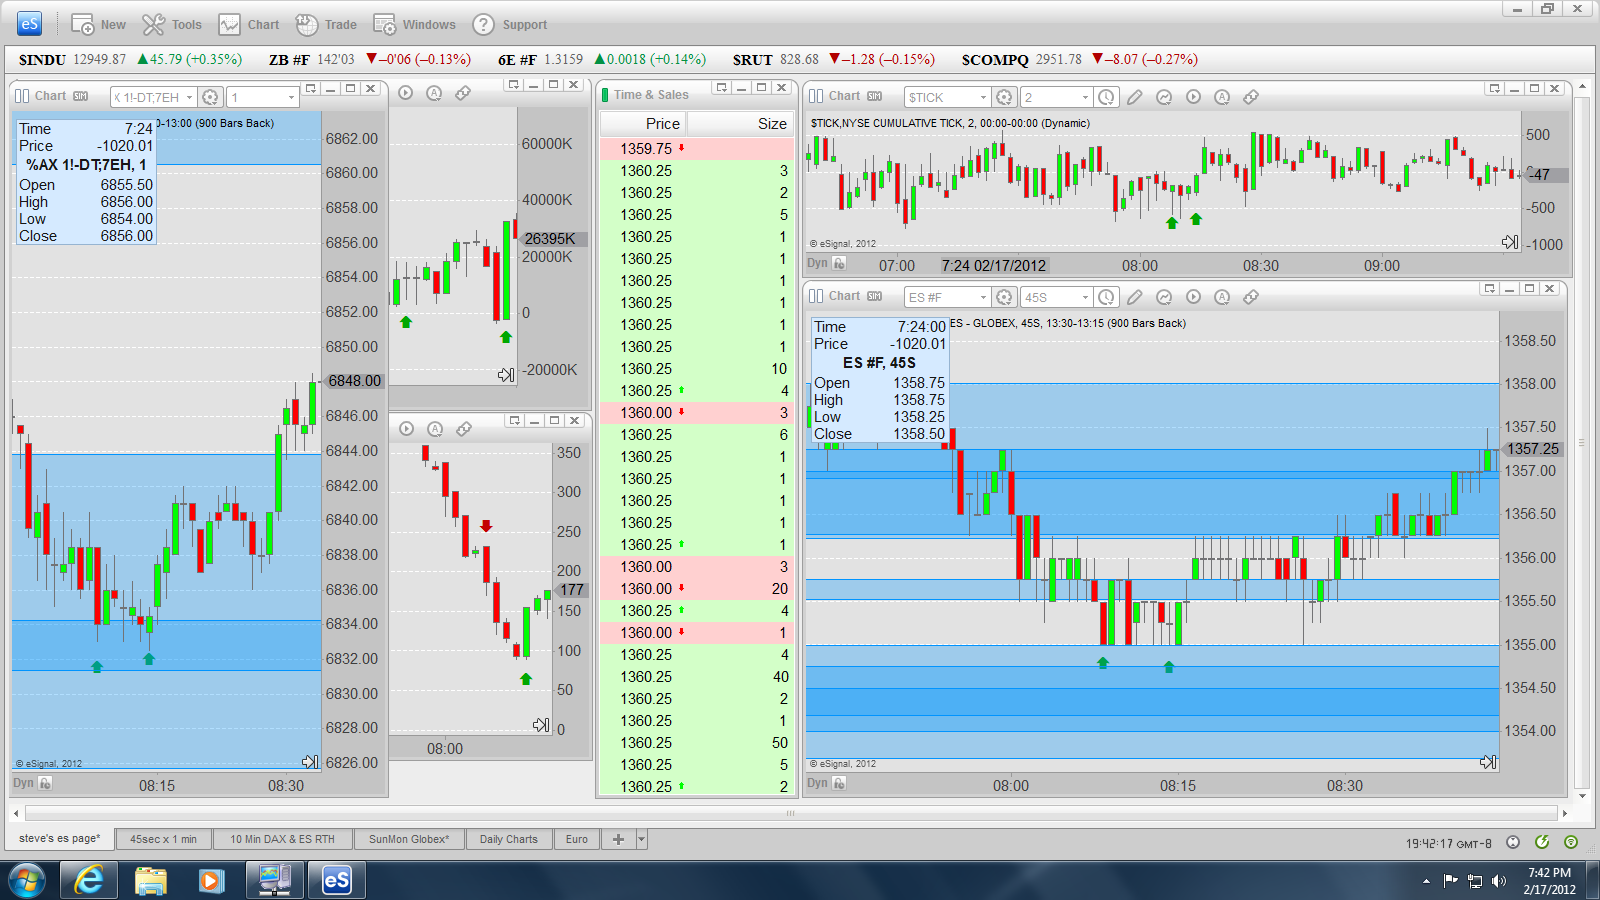The image size is (1600, 900).
Task: Click settings gear in $TICK chart toolbar
Action: [1004, 97]
